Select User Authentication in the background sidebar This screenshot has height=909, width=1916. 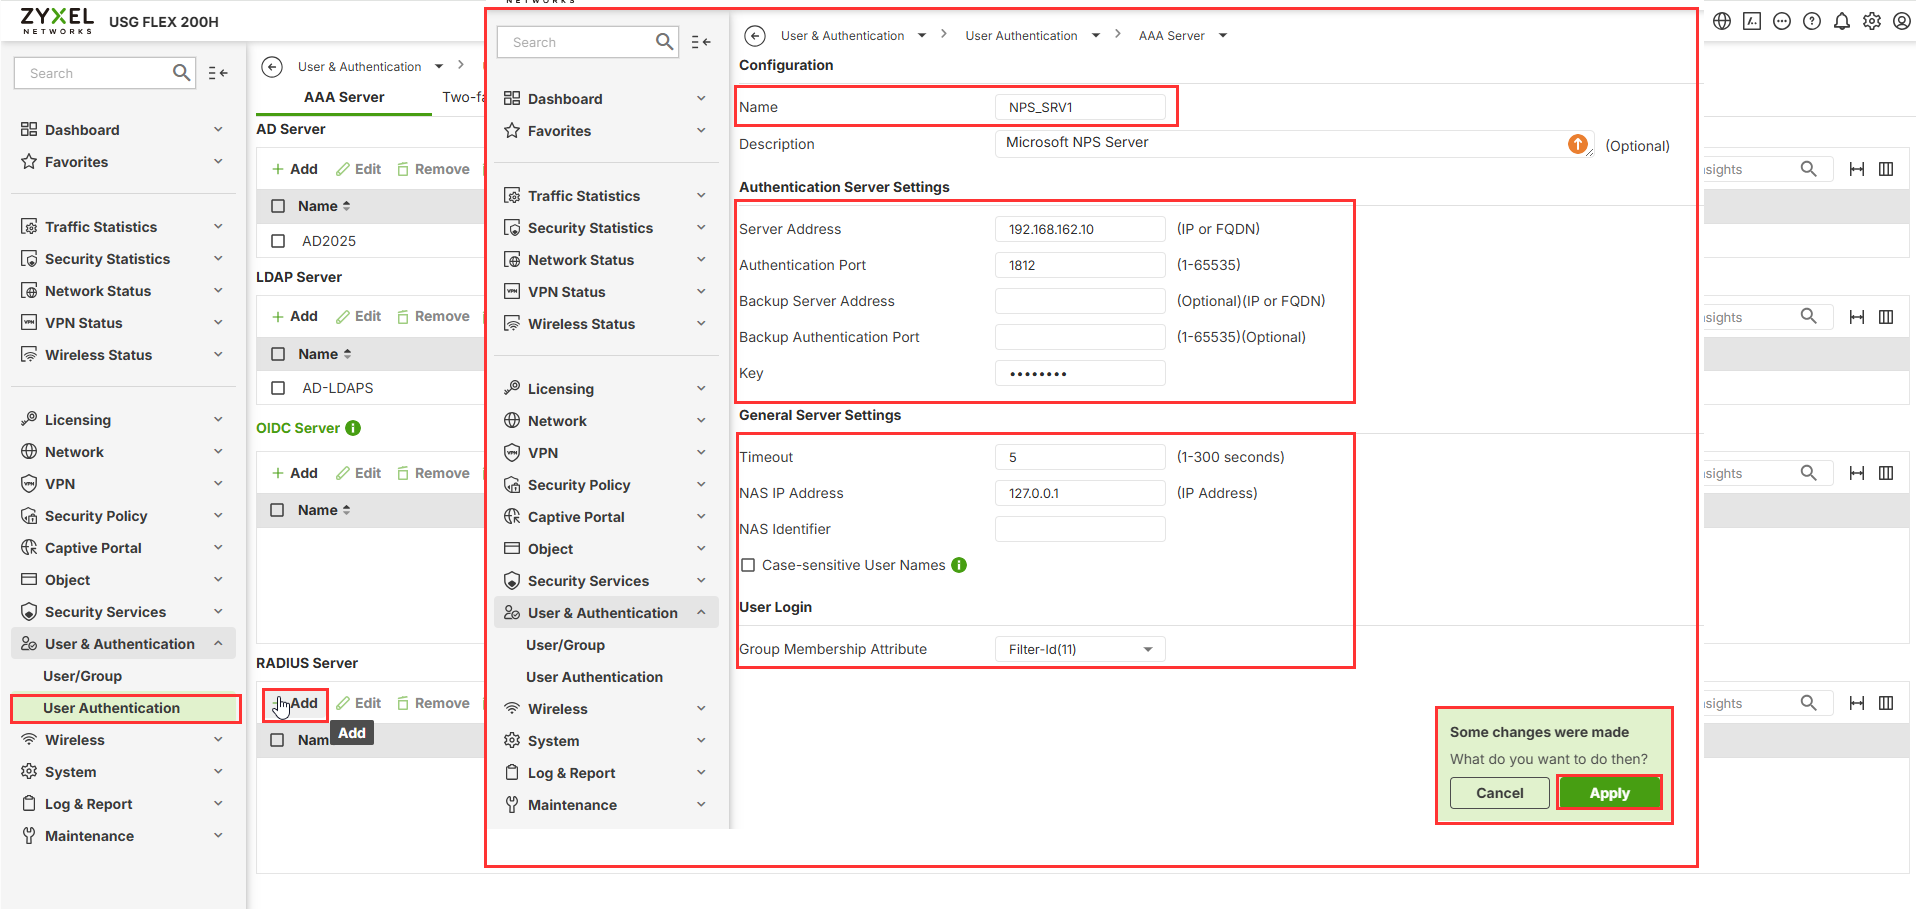pyautogui.click(x=125, y=708)
